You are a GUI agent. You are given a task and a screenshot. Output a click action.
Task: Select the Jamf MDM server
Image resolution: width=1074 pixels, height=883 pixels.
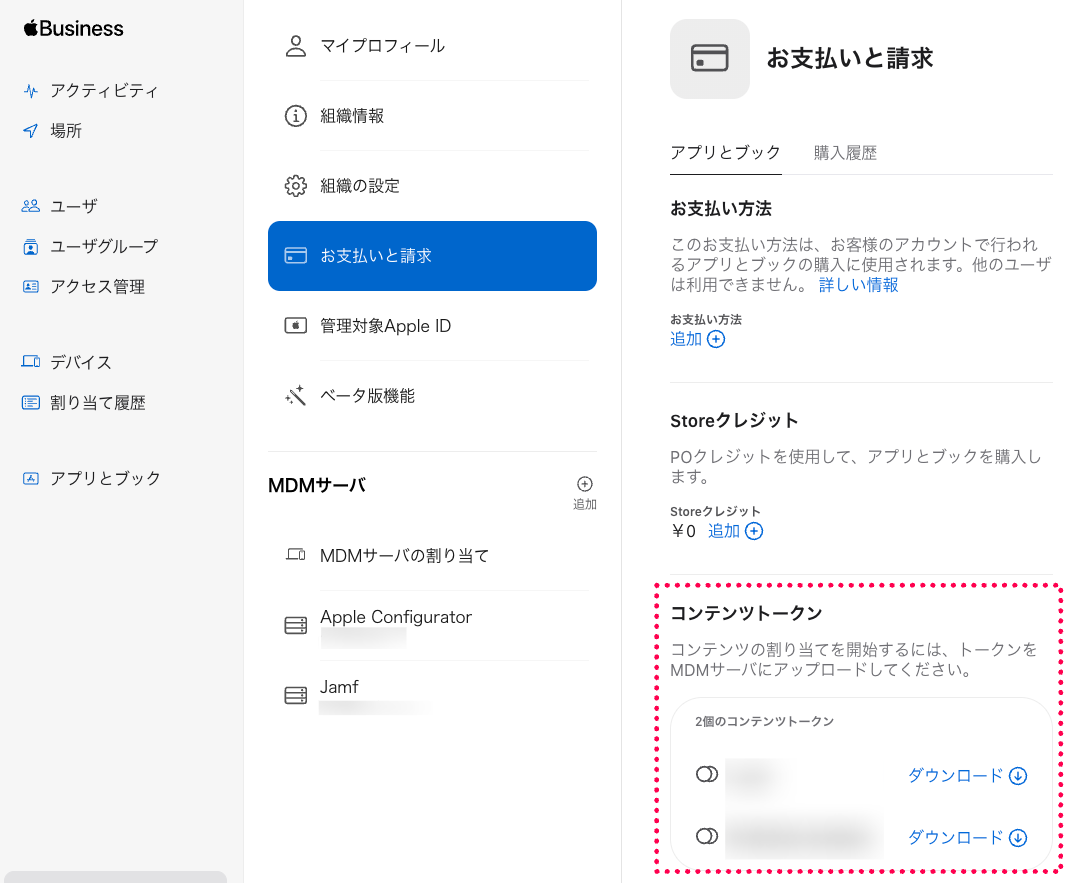(432, 695)
